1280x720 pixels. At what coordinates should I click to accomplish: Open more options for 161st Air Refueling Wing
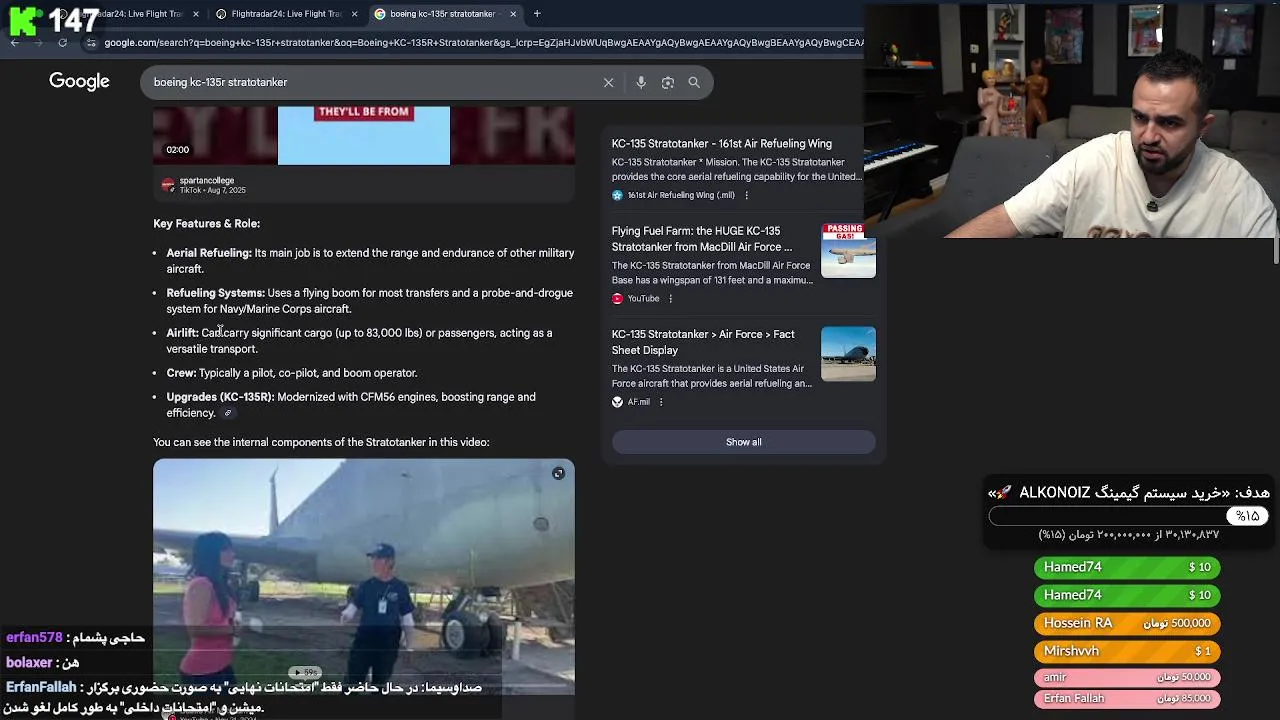pos(746,195)
